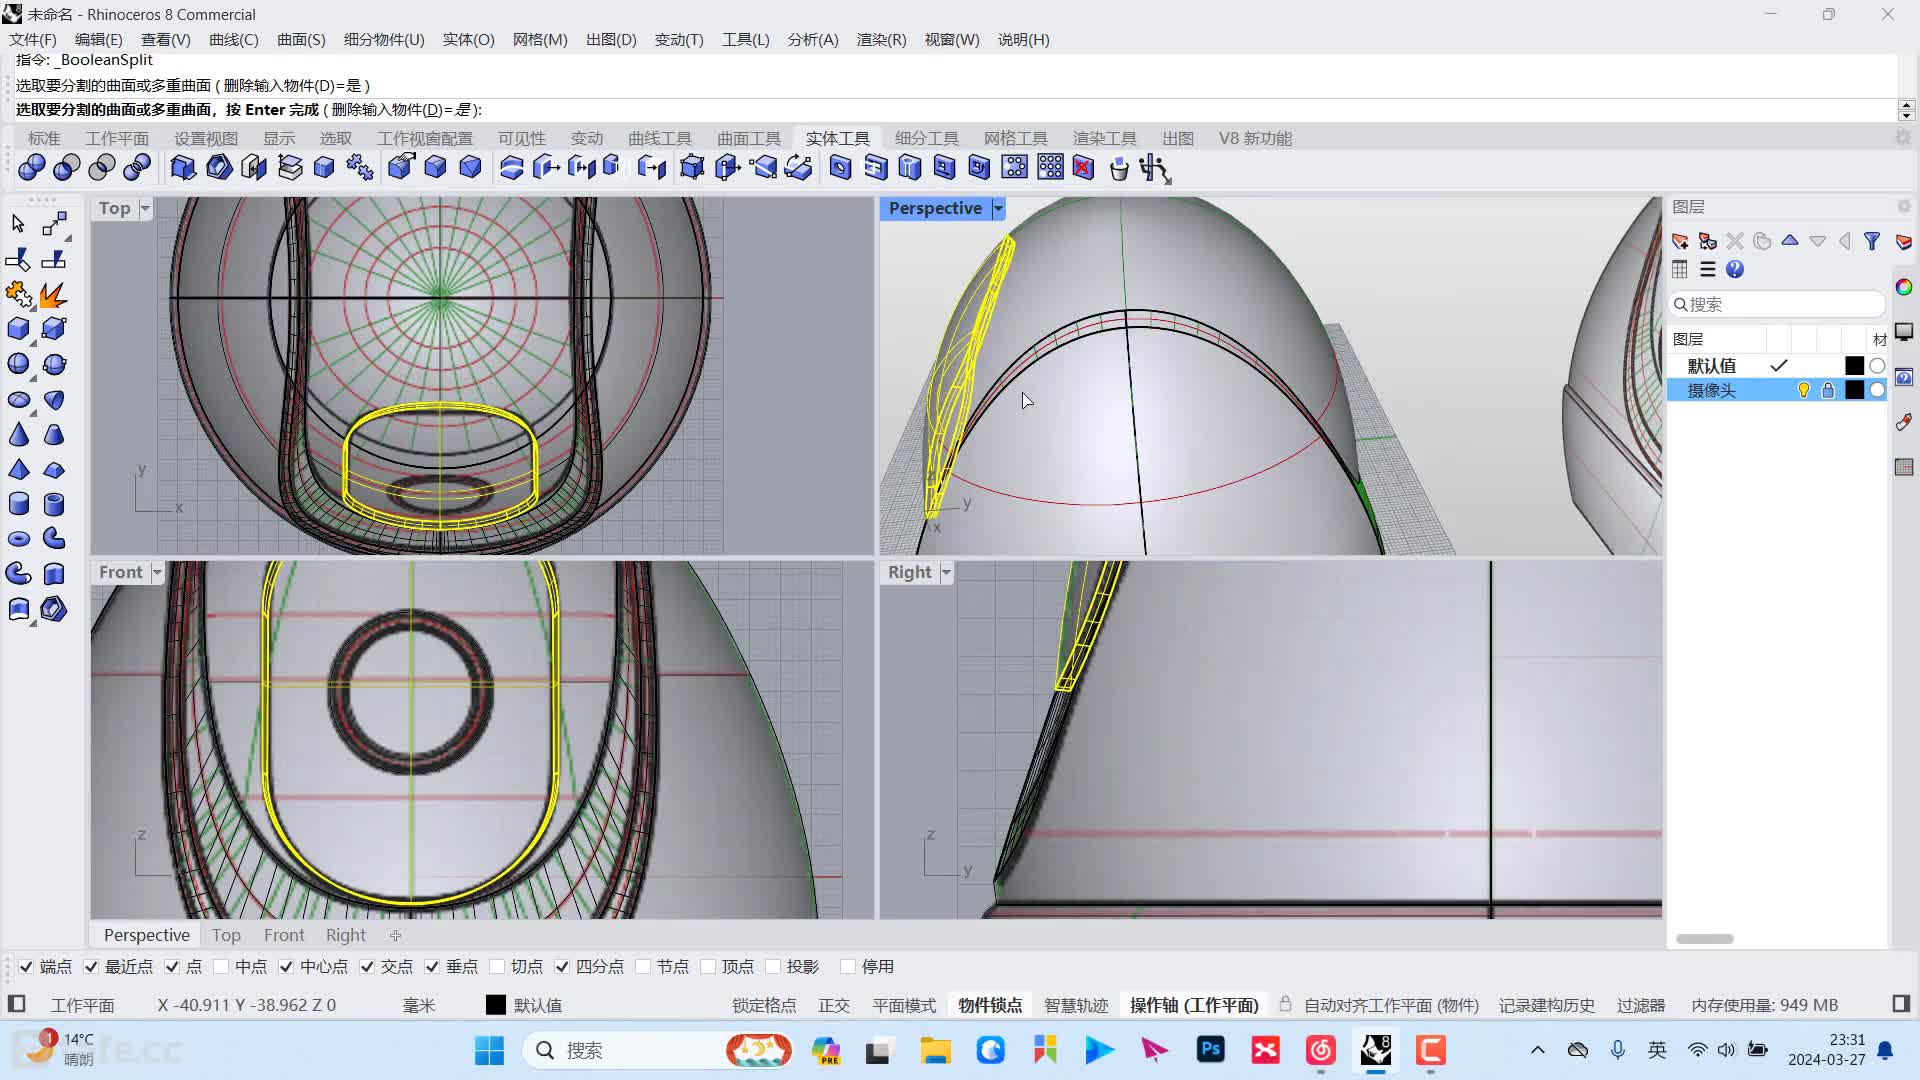Screen dimensions: 1920x1080
Task: Select the Boolean Intersection tool
Action: tap(102, 168)
